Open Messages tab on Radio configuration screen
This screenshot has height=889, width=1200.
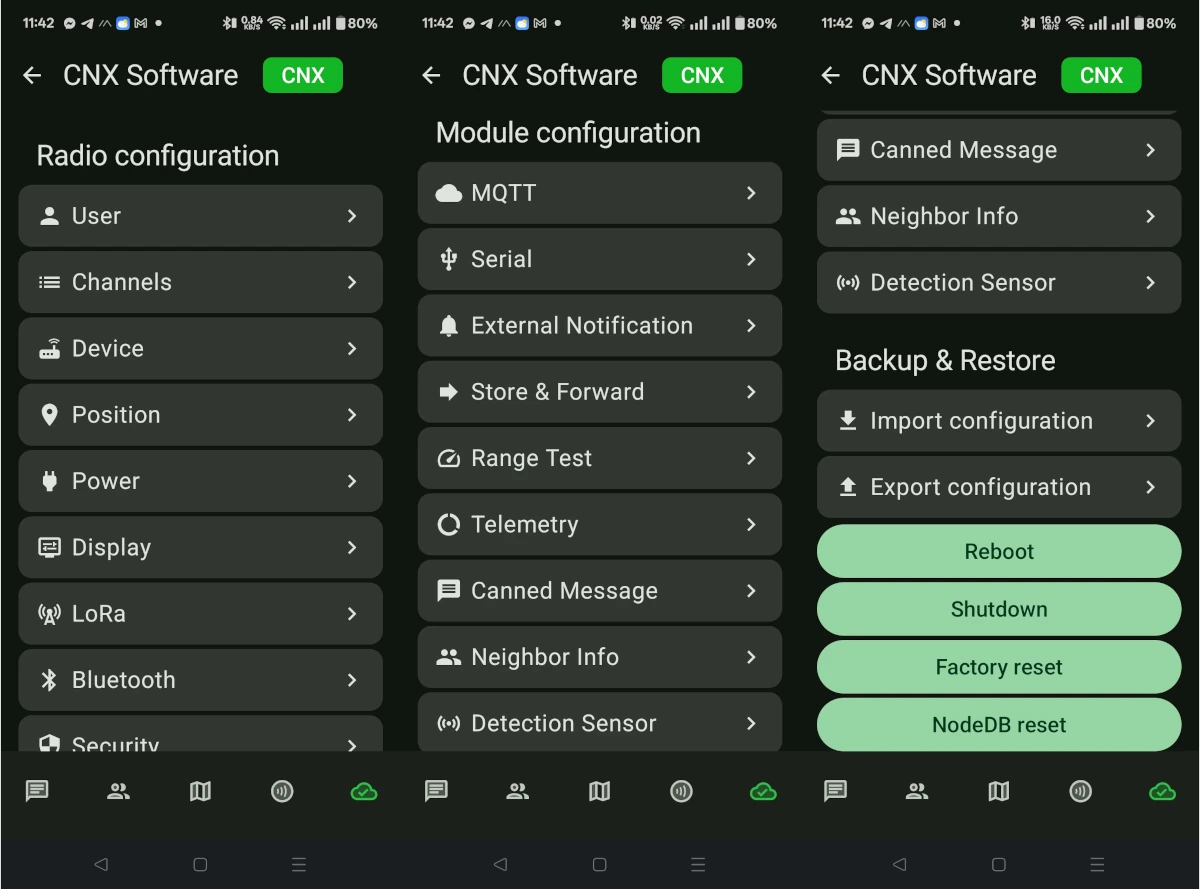coord(37,791)
